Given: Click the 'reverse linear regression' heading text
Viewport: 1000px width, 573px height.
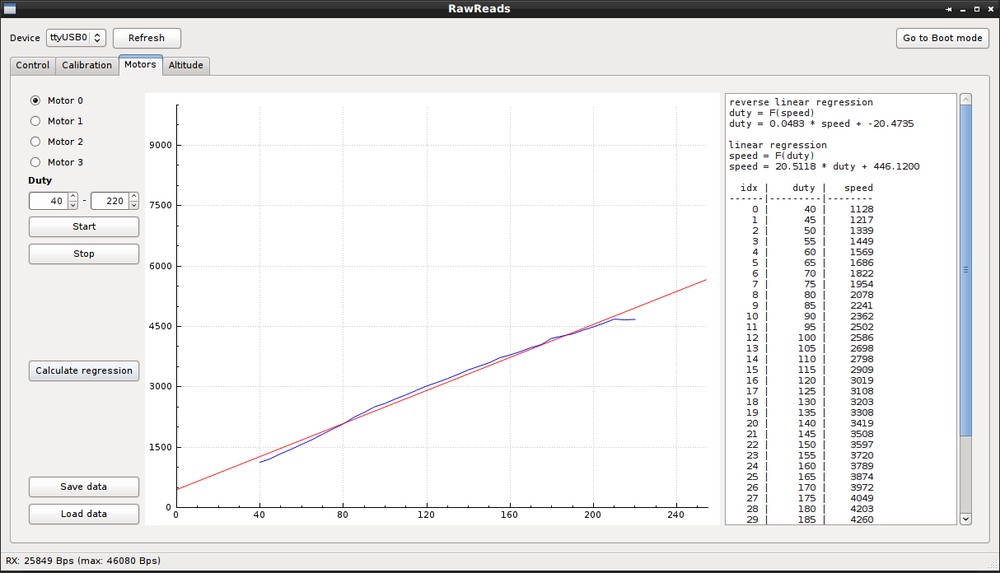Looking at the screenshot, I should [x=801, y=102].
